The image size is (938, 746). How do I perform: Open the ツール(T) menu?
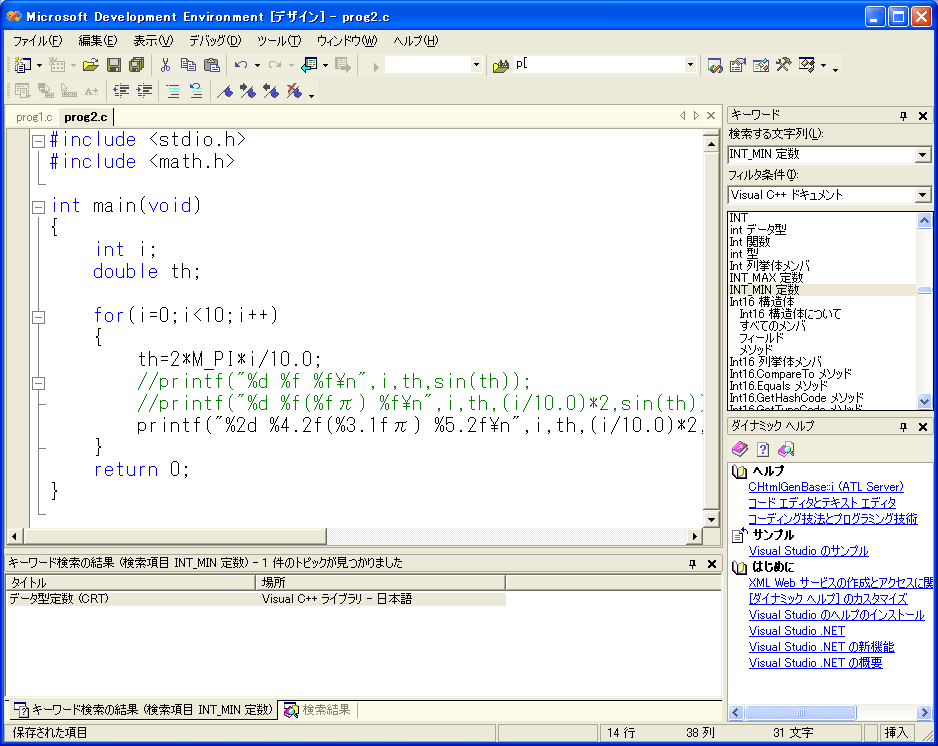(279, 41)
